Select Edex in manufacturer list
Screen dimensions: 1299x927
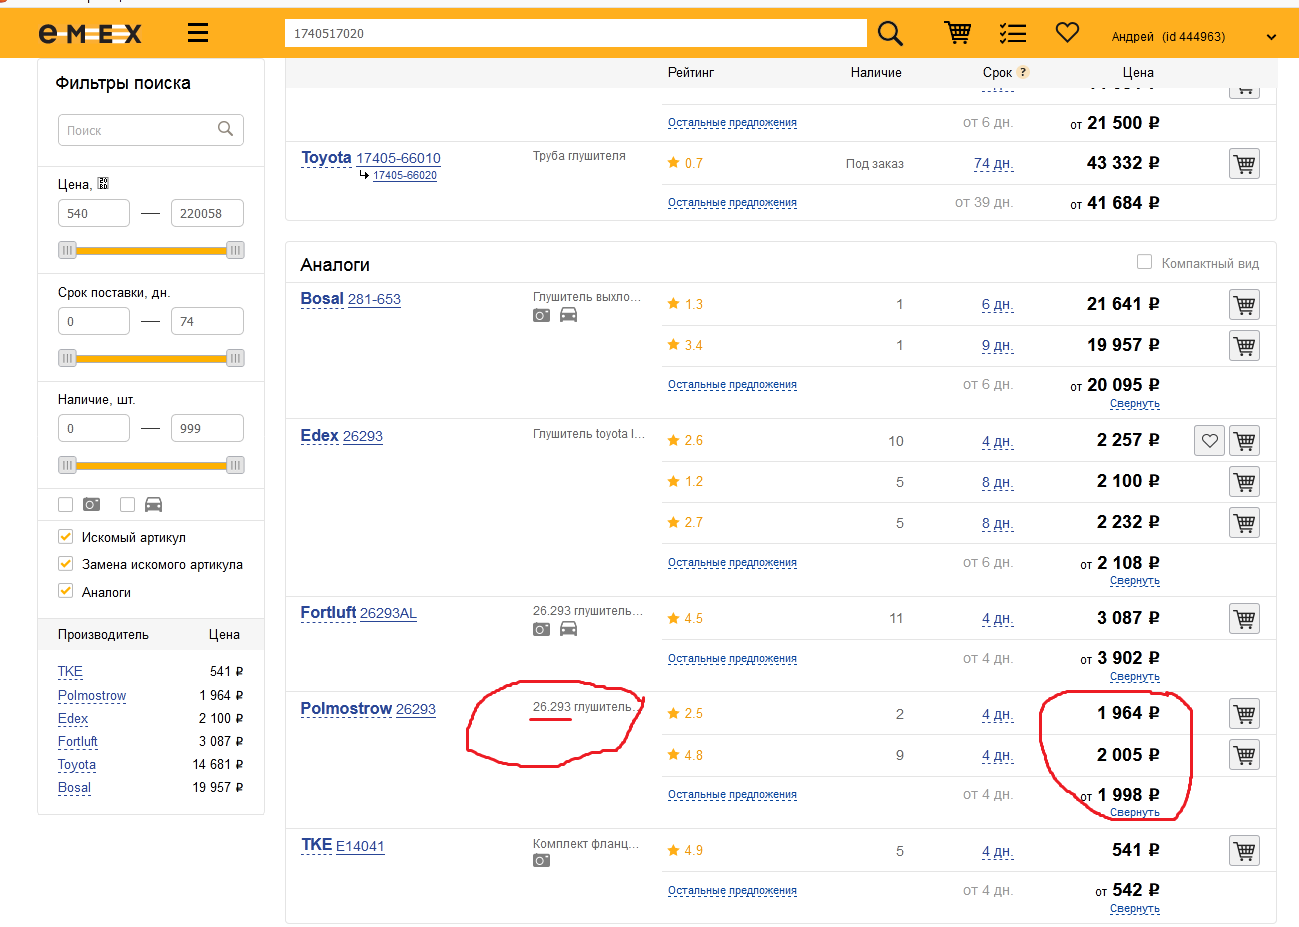pyautogui.click(x=73, y=719)
